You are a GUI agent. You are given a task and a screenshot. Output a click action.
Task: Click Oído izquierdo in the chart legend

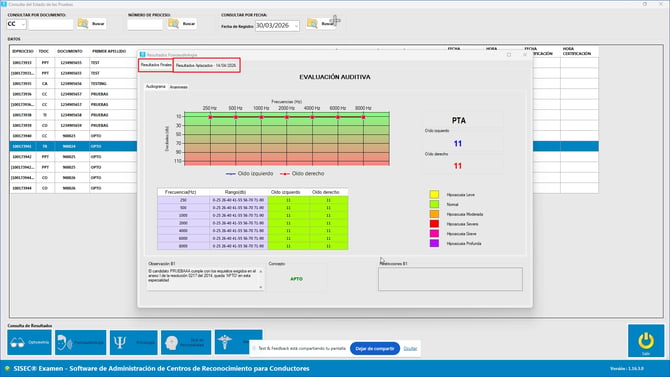pyautogui.click(x=250, y=174)
